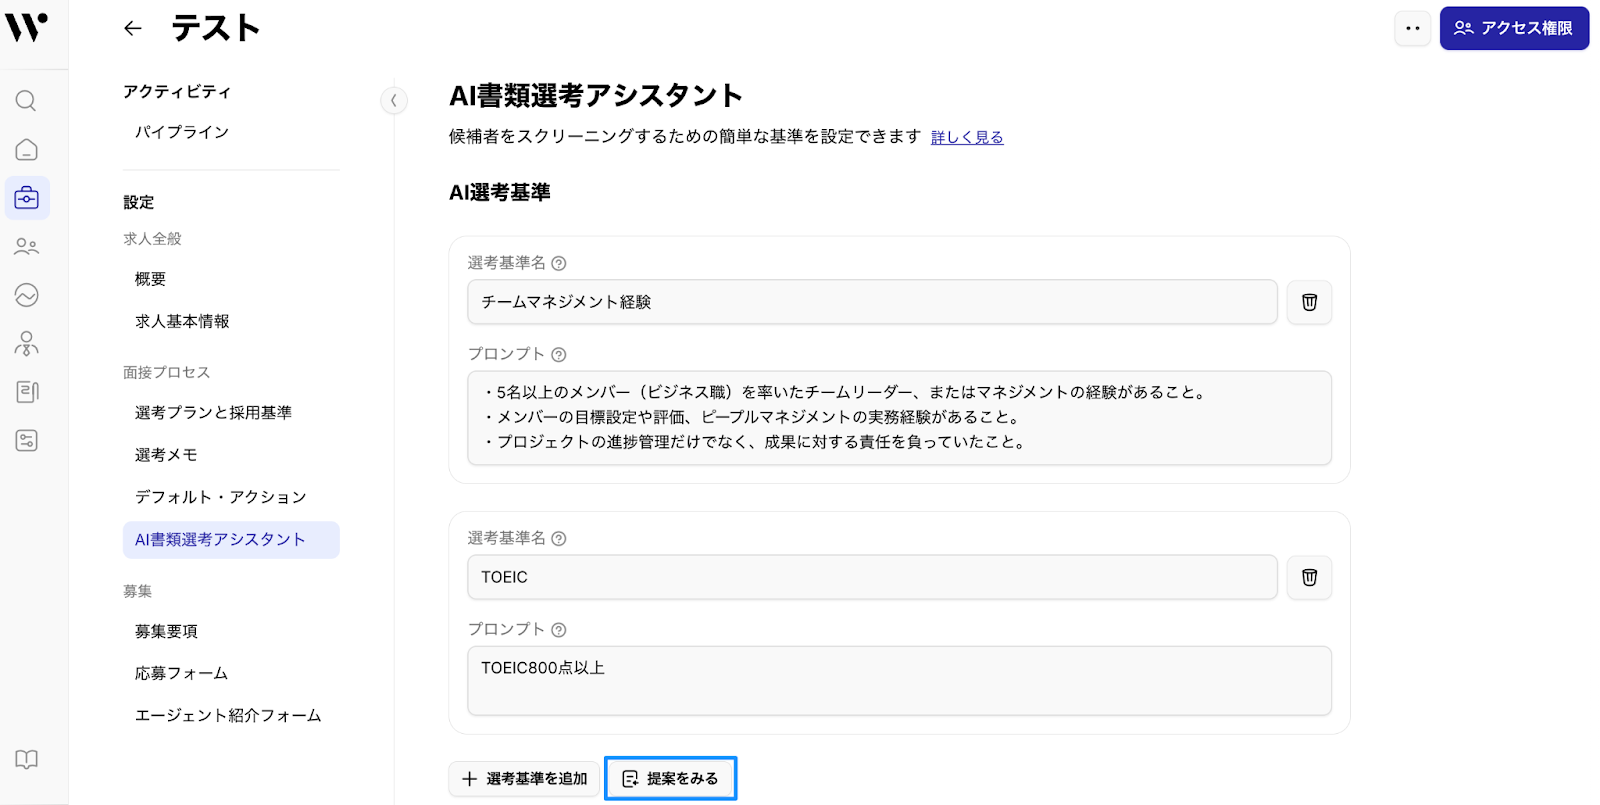1600x805 pixels.
Task: Click the analytics wave icon in sidebar
Action: click(x=27, y=295)
